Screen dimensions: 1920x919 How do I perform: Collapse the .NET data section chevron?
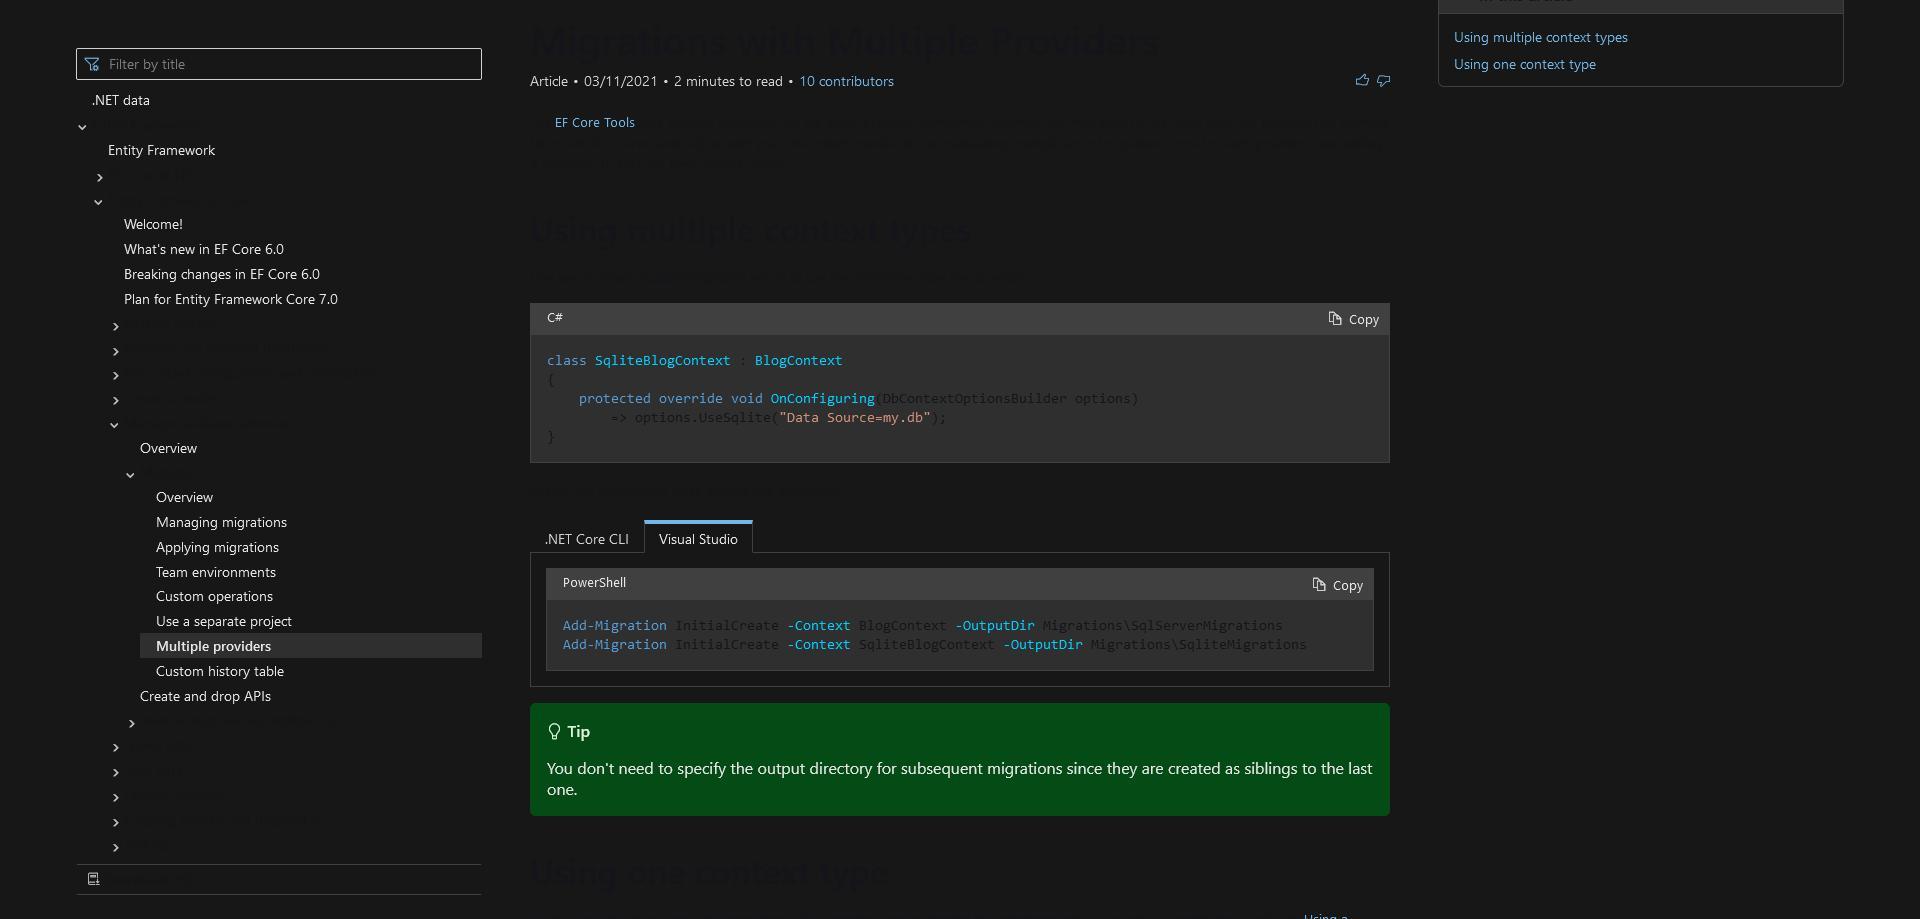point(82,127)
